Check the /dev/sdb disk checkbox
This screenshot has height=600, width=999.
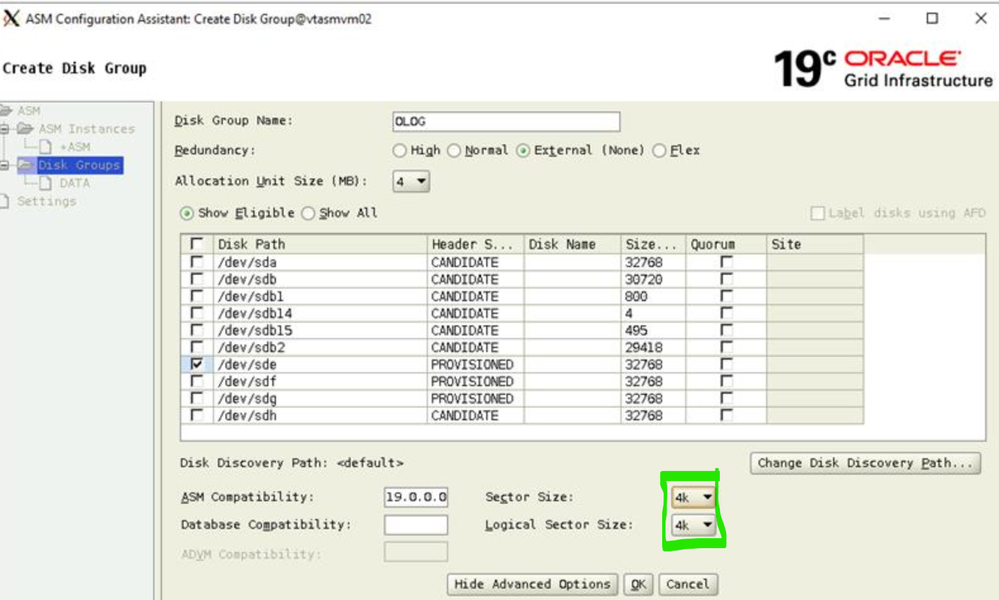197,279
